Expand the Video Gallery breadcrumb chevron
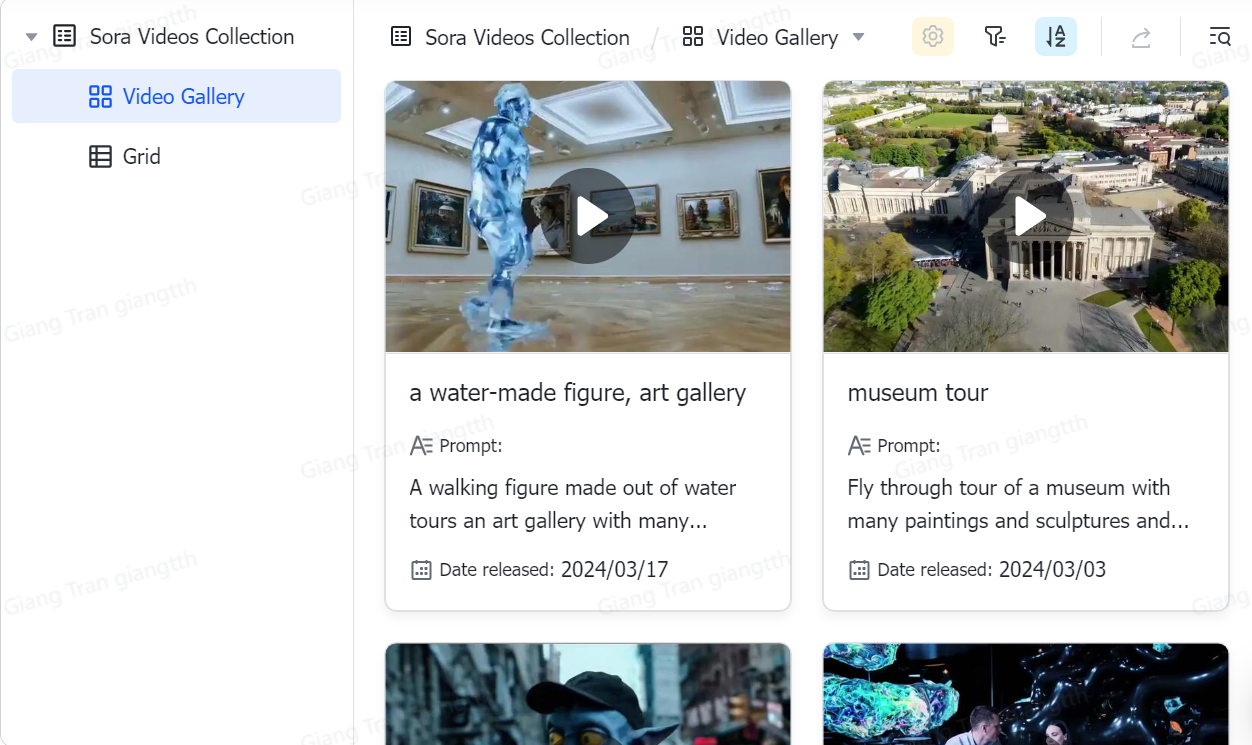This screenshot has width=1252, height=745. [858, 37]
